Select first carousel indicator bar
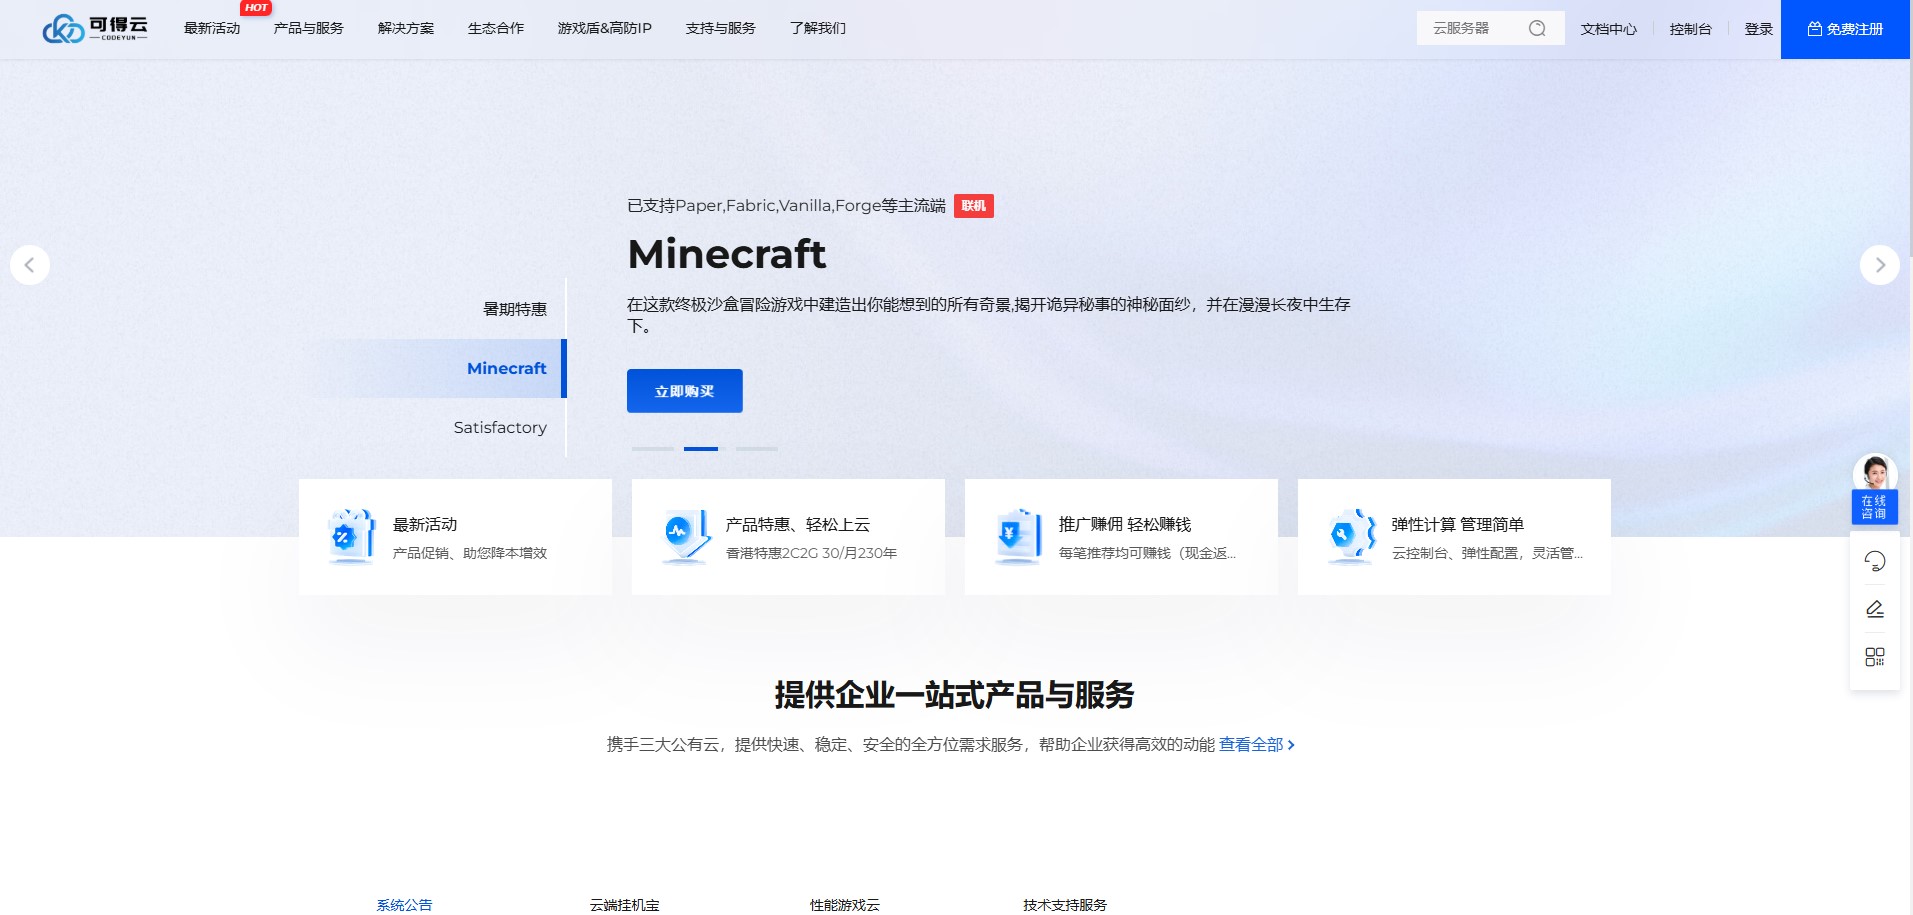Image resolution: width=1913 pixels, height=915 pixels. [653, 449]
